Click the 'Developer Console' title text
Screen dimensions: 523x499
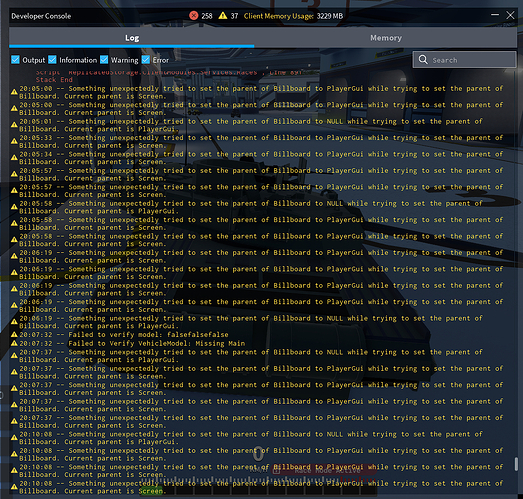(41, 16)
